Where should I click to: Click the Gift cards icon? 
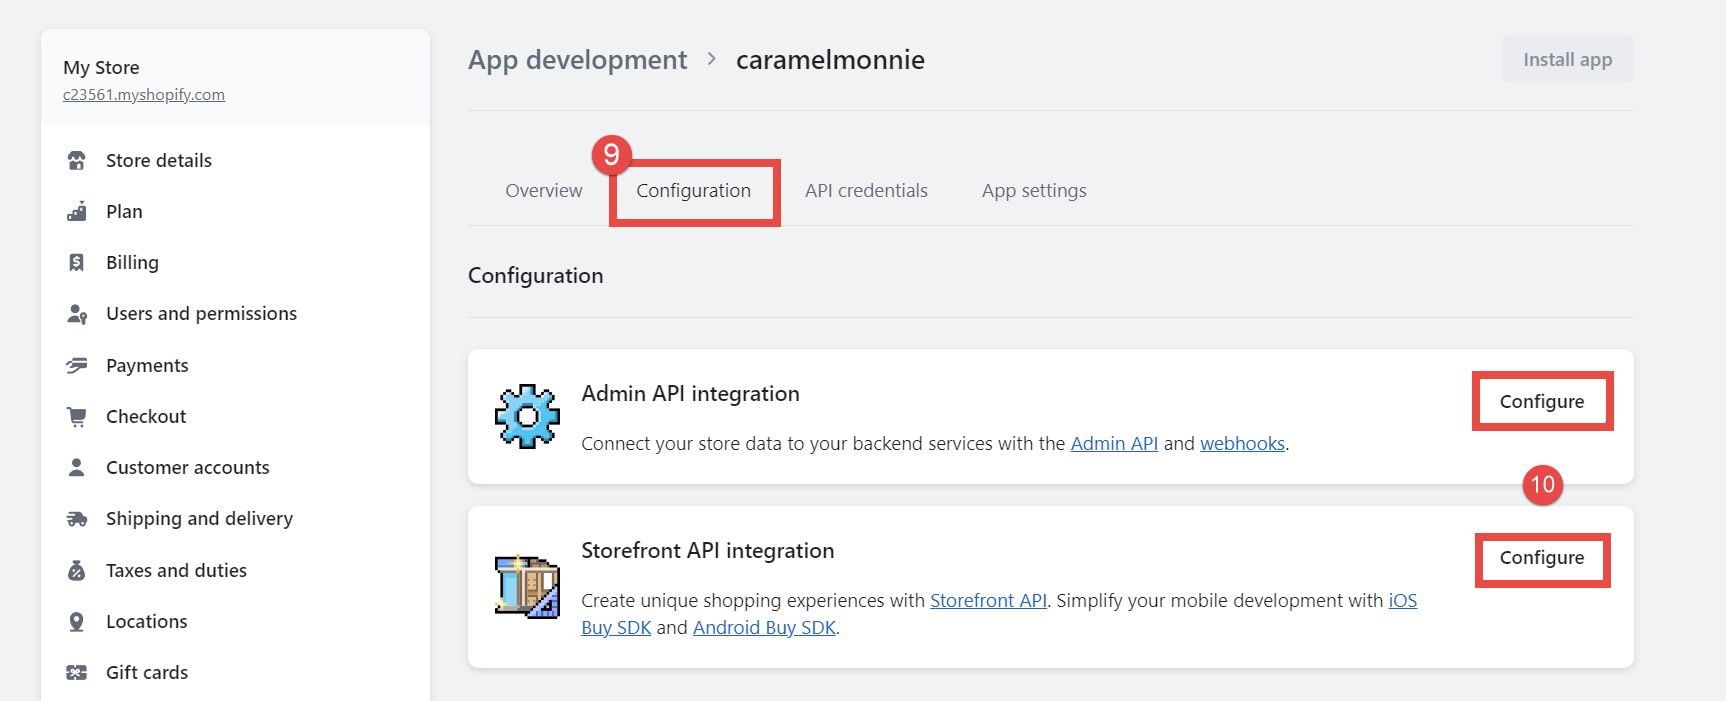click(76, 672)
